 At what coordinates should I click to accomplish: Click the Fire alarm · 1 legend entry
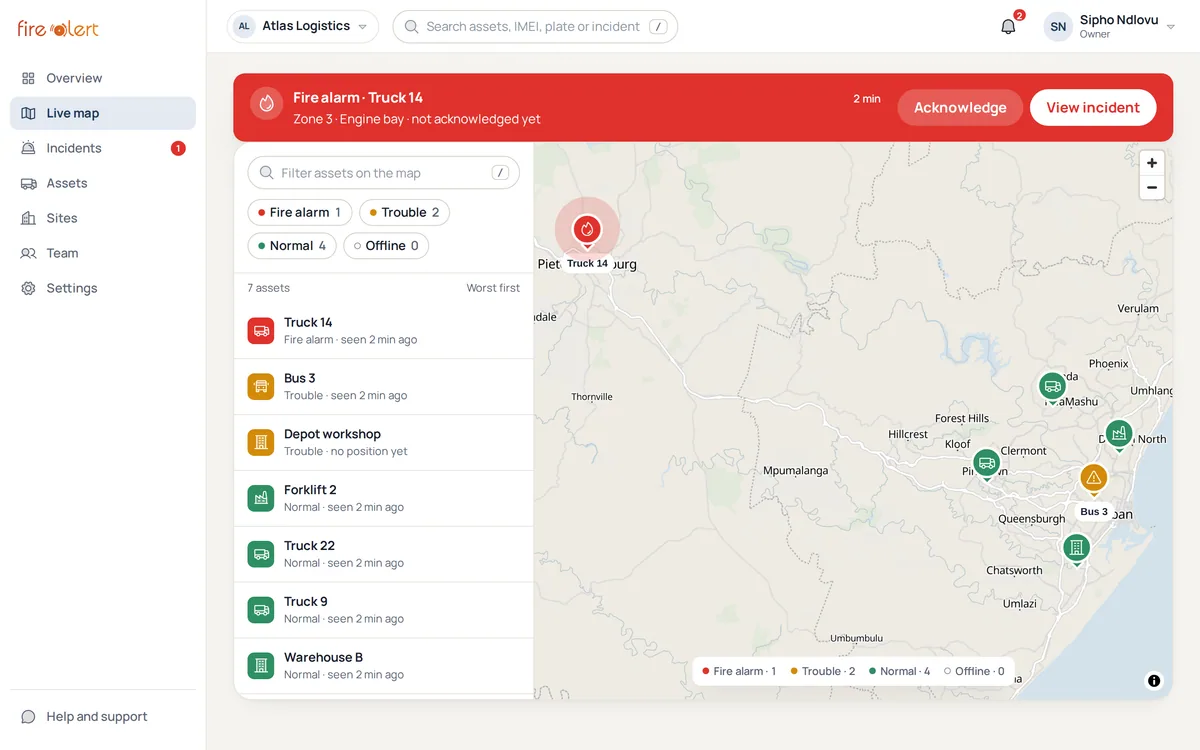coord(739,671)
